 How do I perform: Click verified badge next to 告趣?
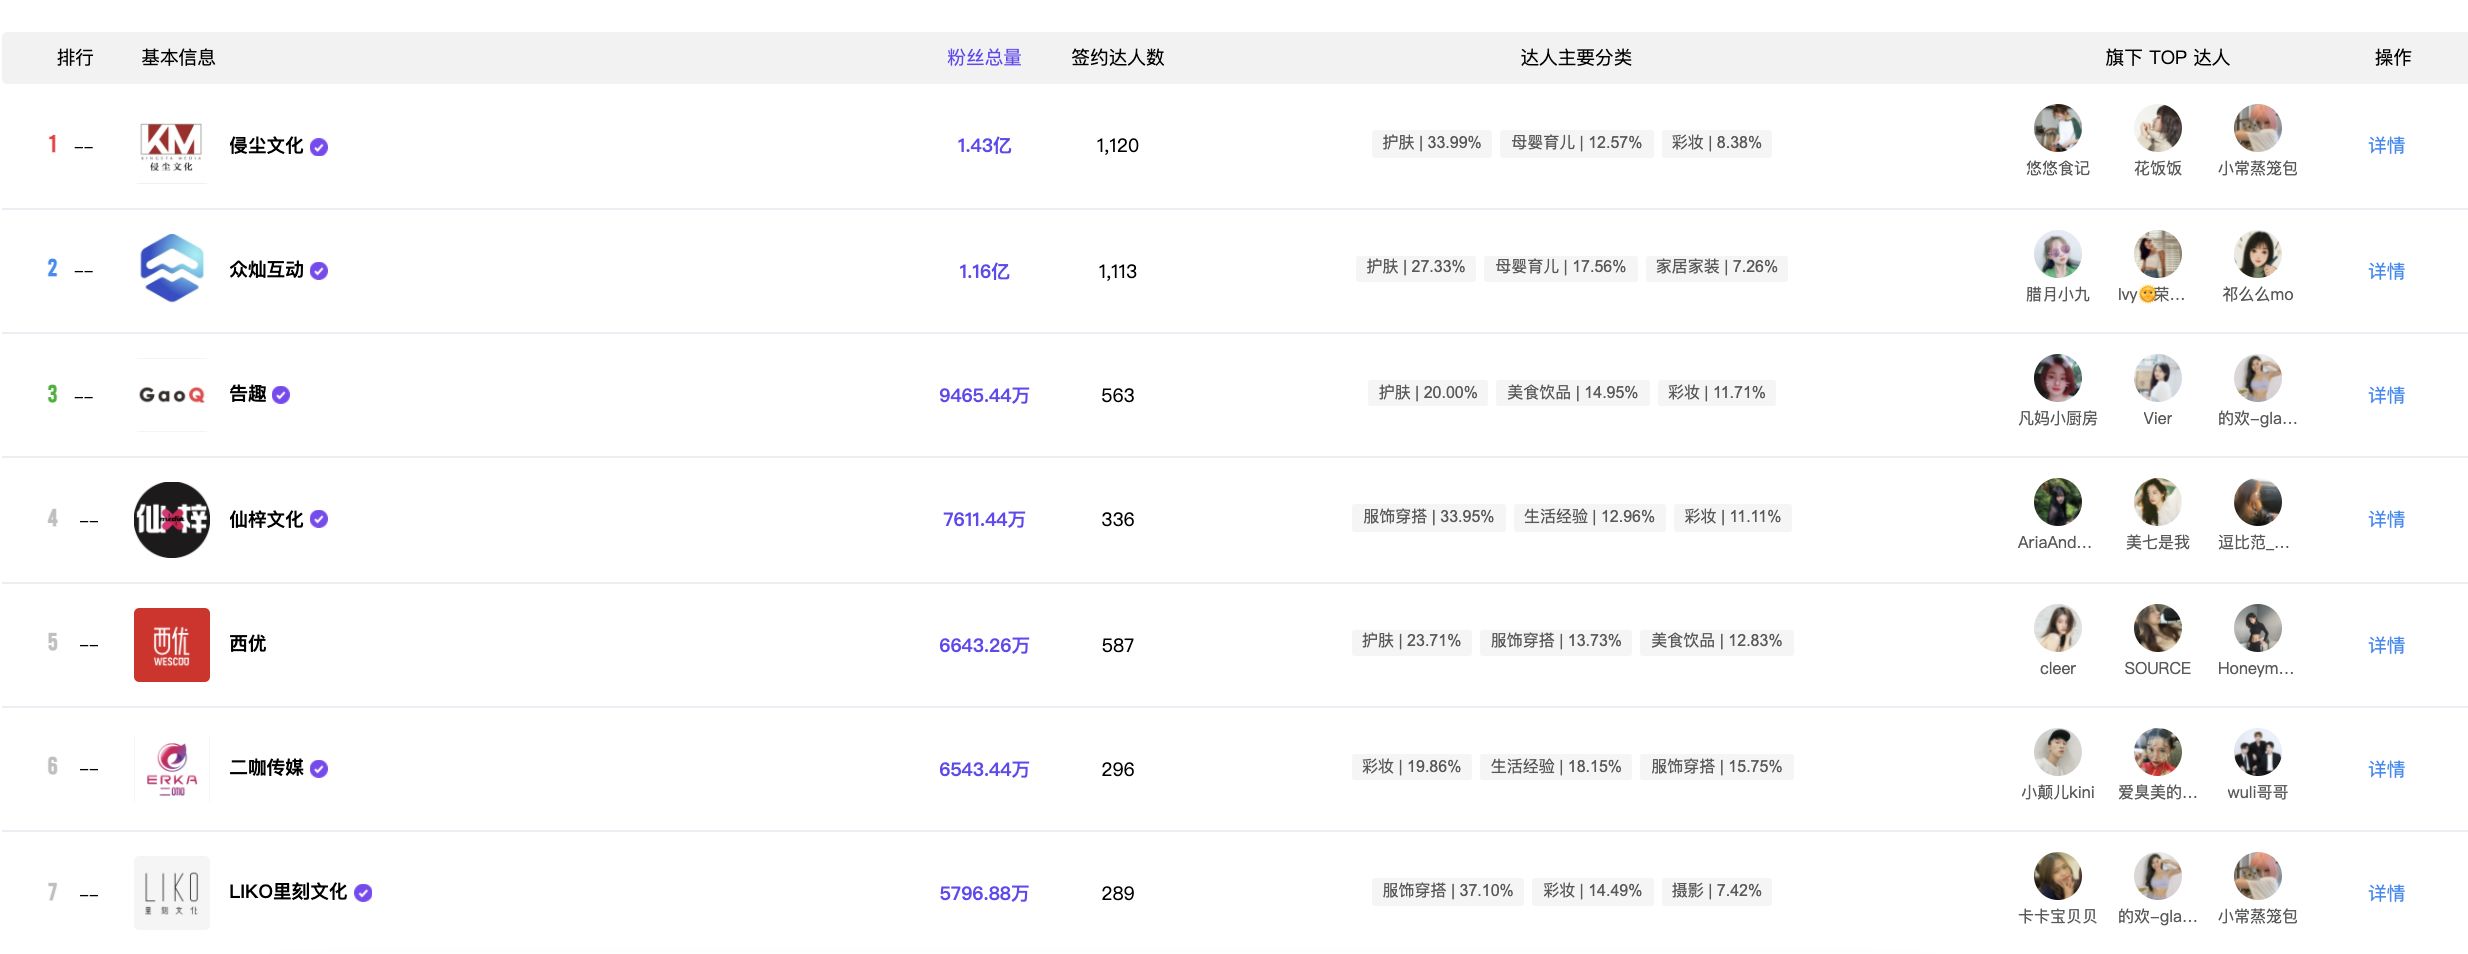(281, 395)
